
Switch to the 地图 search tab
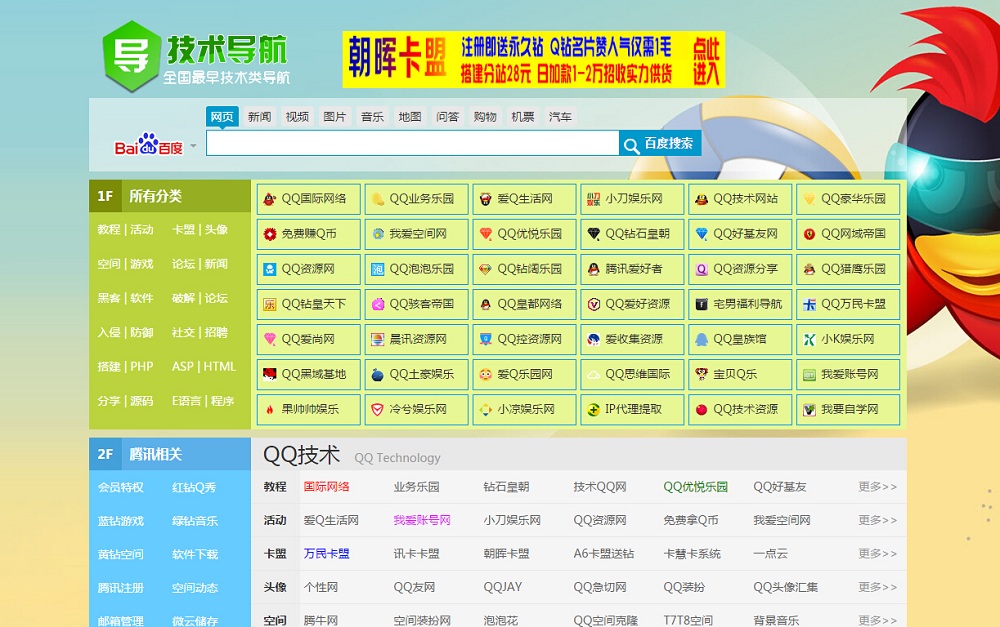[410, 117]
